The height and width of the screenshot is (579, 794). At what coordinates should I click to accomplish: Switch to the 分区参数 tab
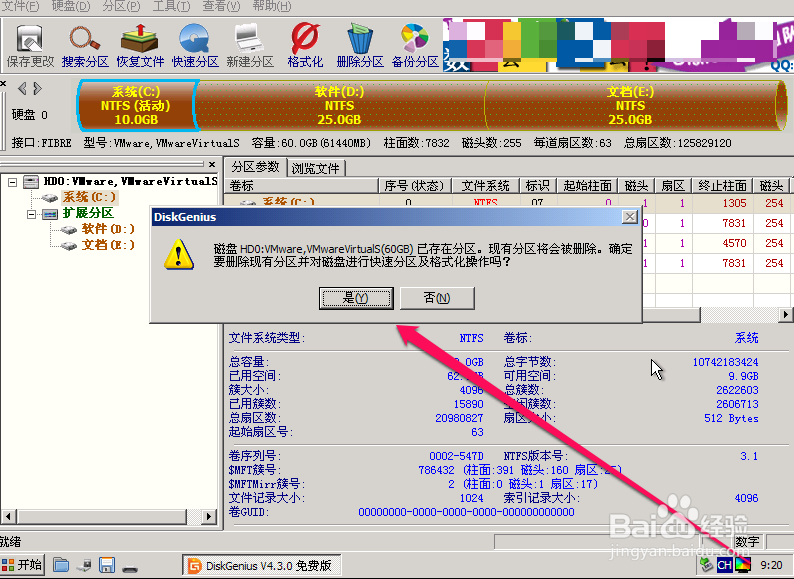pos(255,167)
